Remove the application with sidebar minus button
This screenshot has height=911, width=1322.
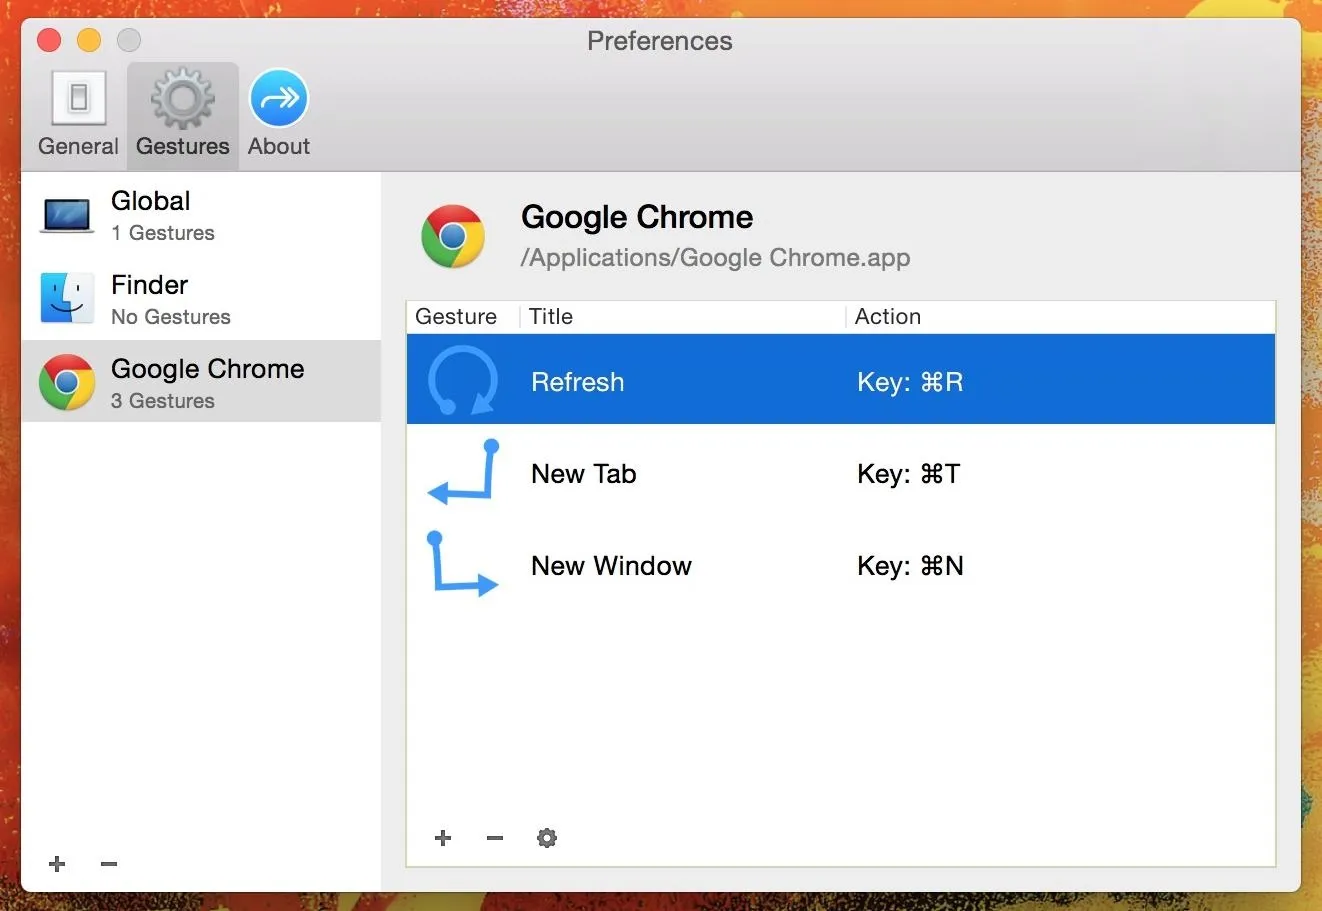109,864
